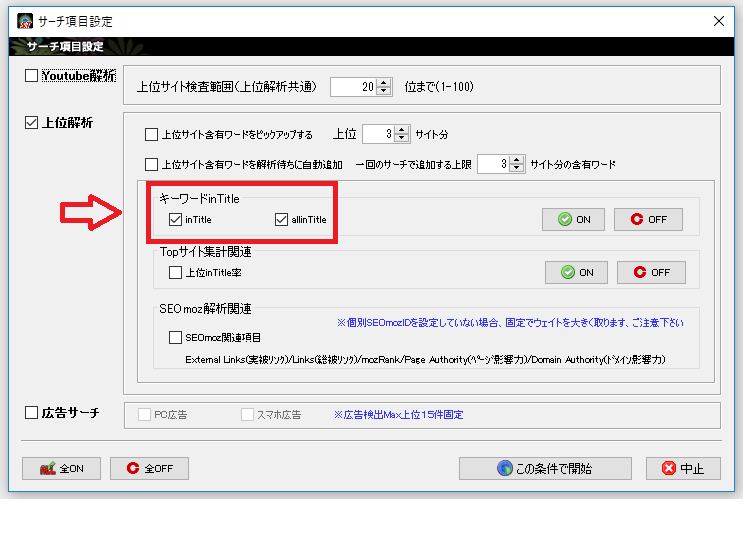Click the globe icon on この条件で開始 button
The image size is (745, 537).
(x=505, y=468)
